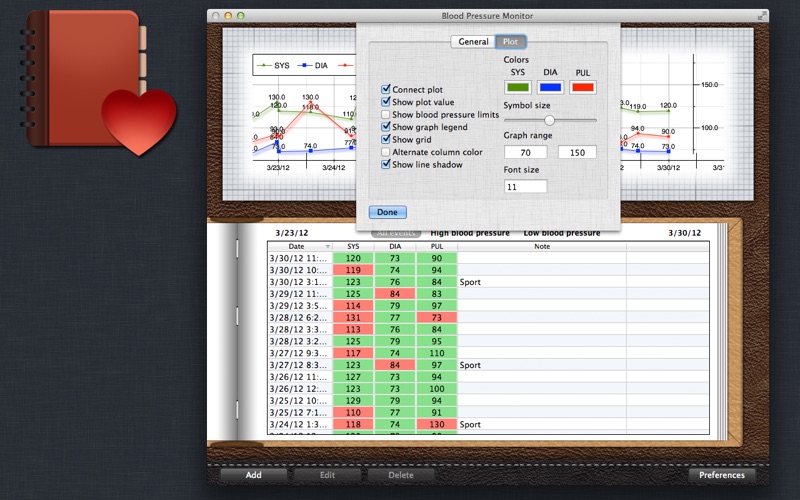The width and height of the screenshot is (800, 500).
Task: Click the SYS entry in graph legend
Action: (273, 65)
